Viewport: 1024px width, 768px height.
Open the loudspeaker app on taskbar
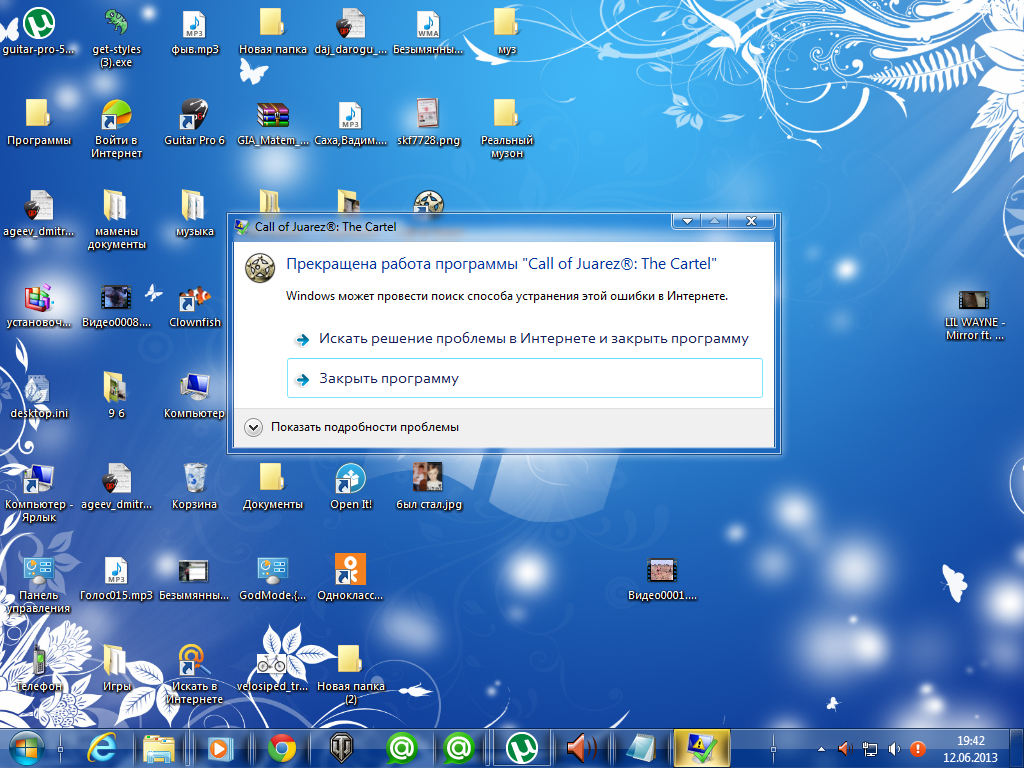click(581, 748)
